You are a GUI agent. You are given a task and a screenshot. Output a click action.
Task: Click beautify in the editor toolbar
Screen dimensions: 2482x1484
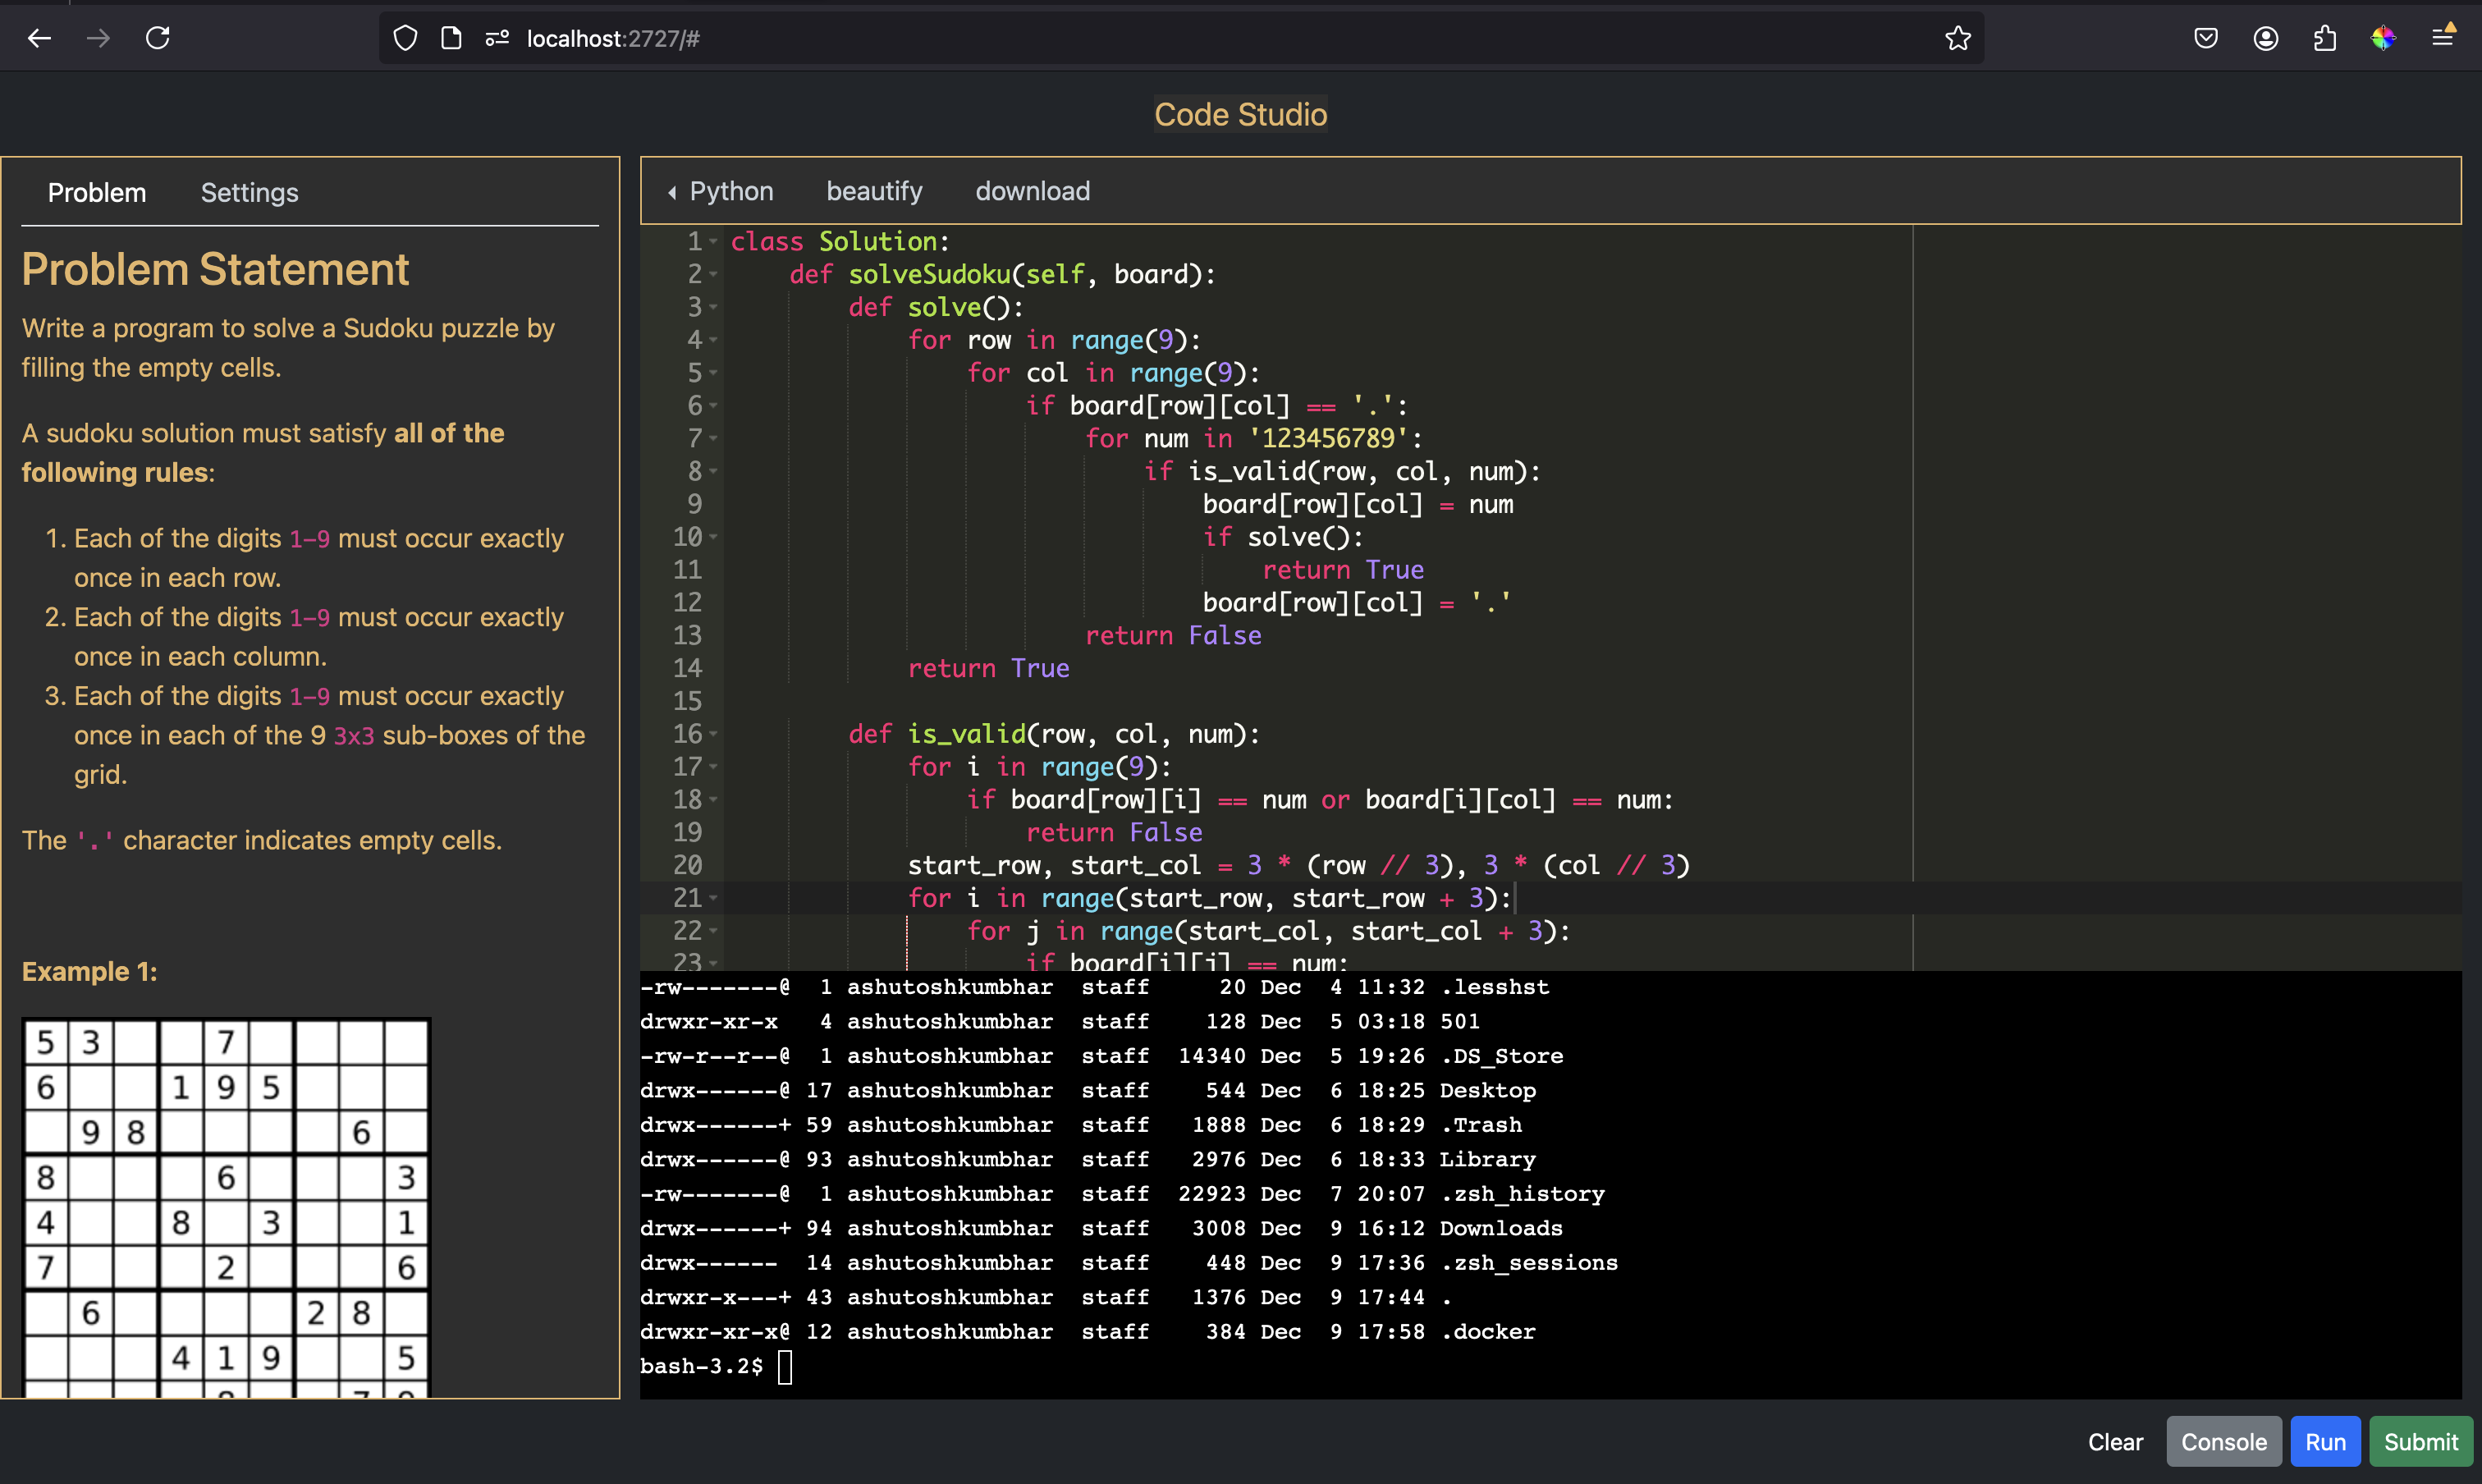(874, 191)
